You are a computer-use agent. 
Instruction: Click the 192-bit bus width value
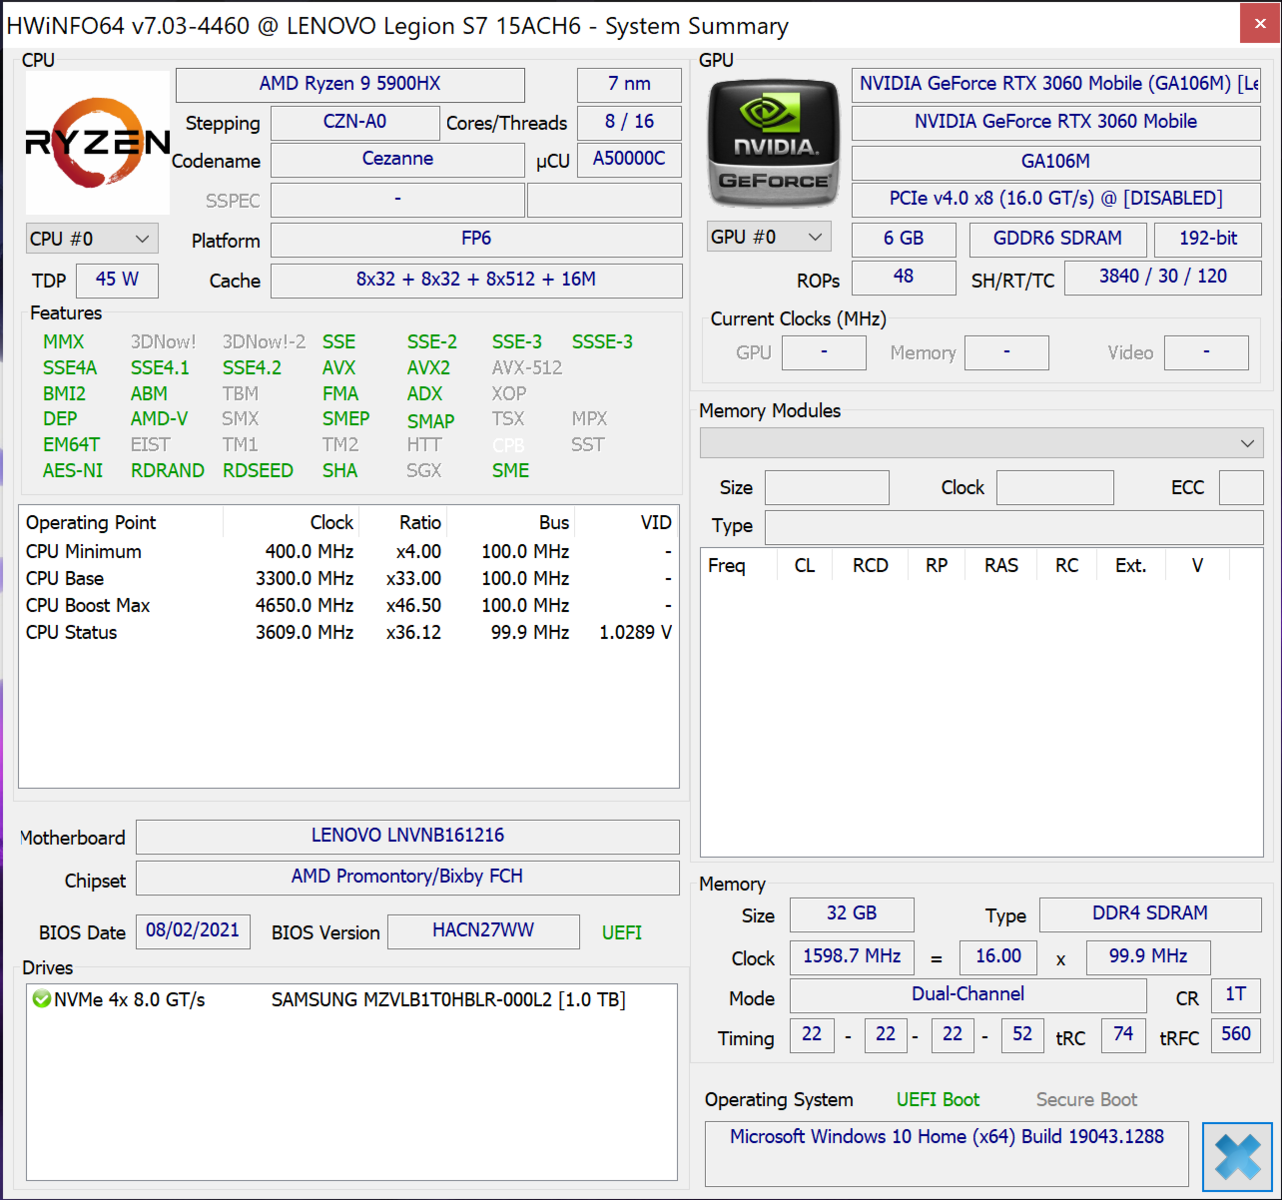click(1208, 239)
